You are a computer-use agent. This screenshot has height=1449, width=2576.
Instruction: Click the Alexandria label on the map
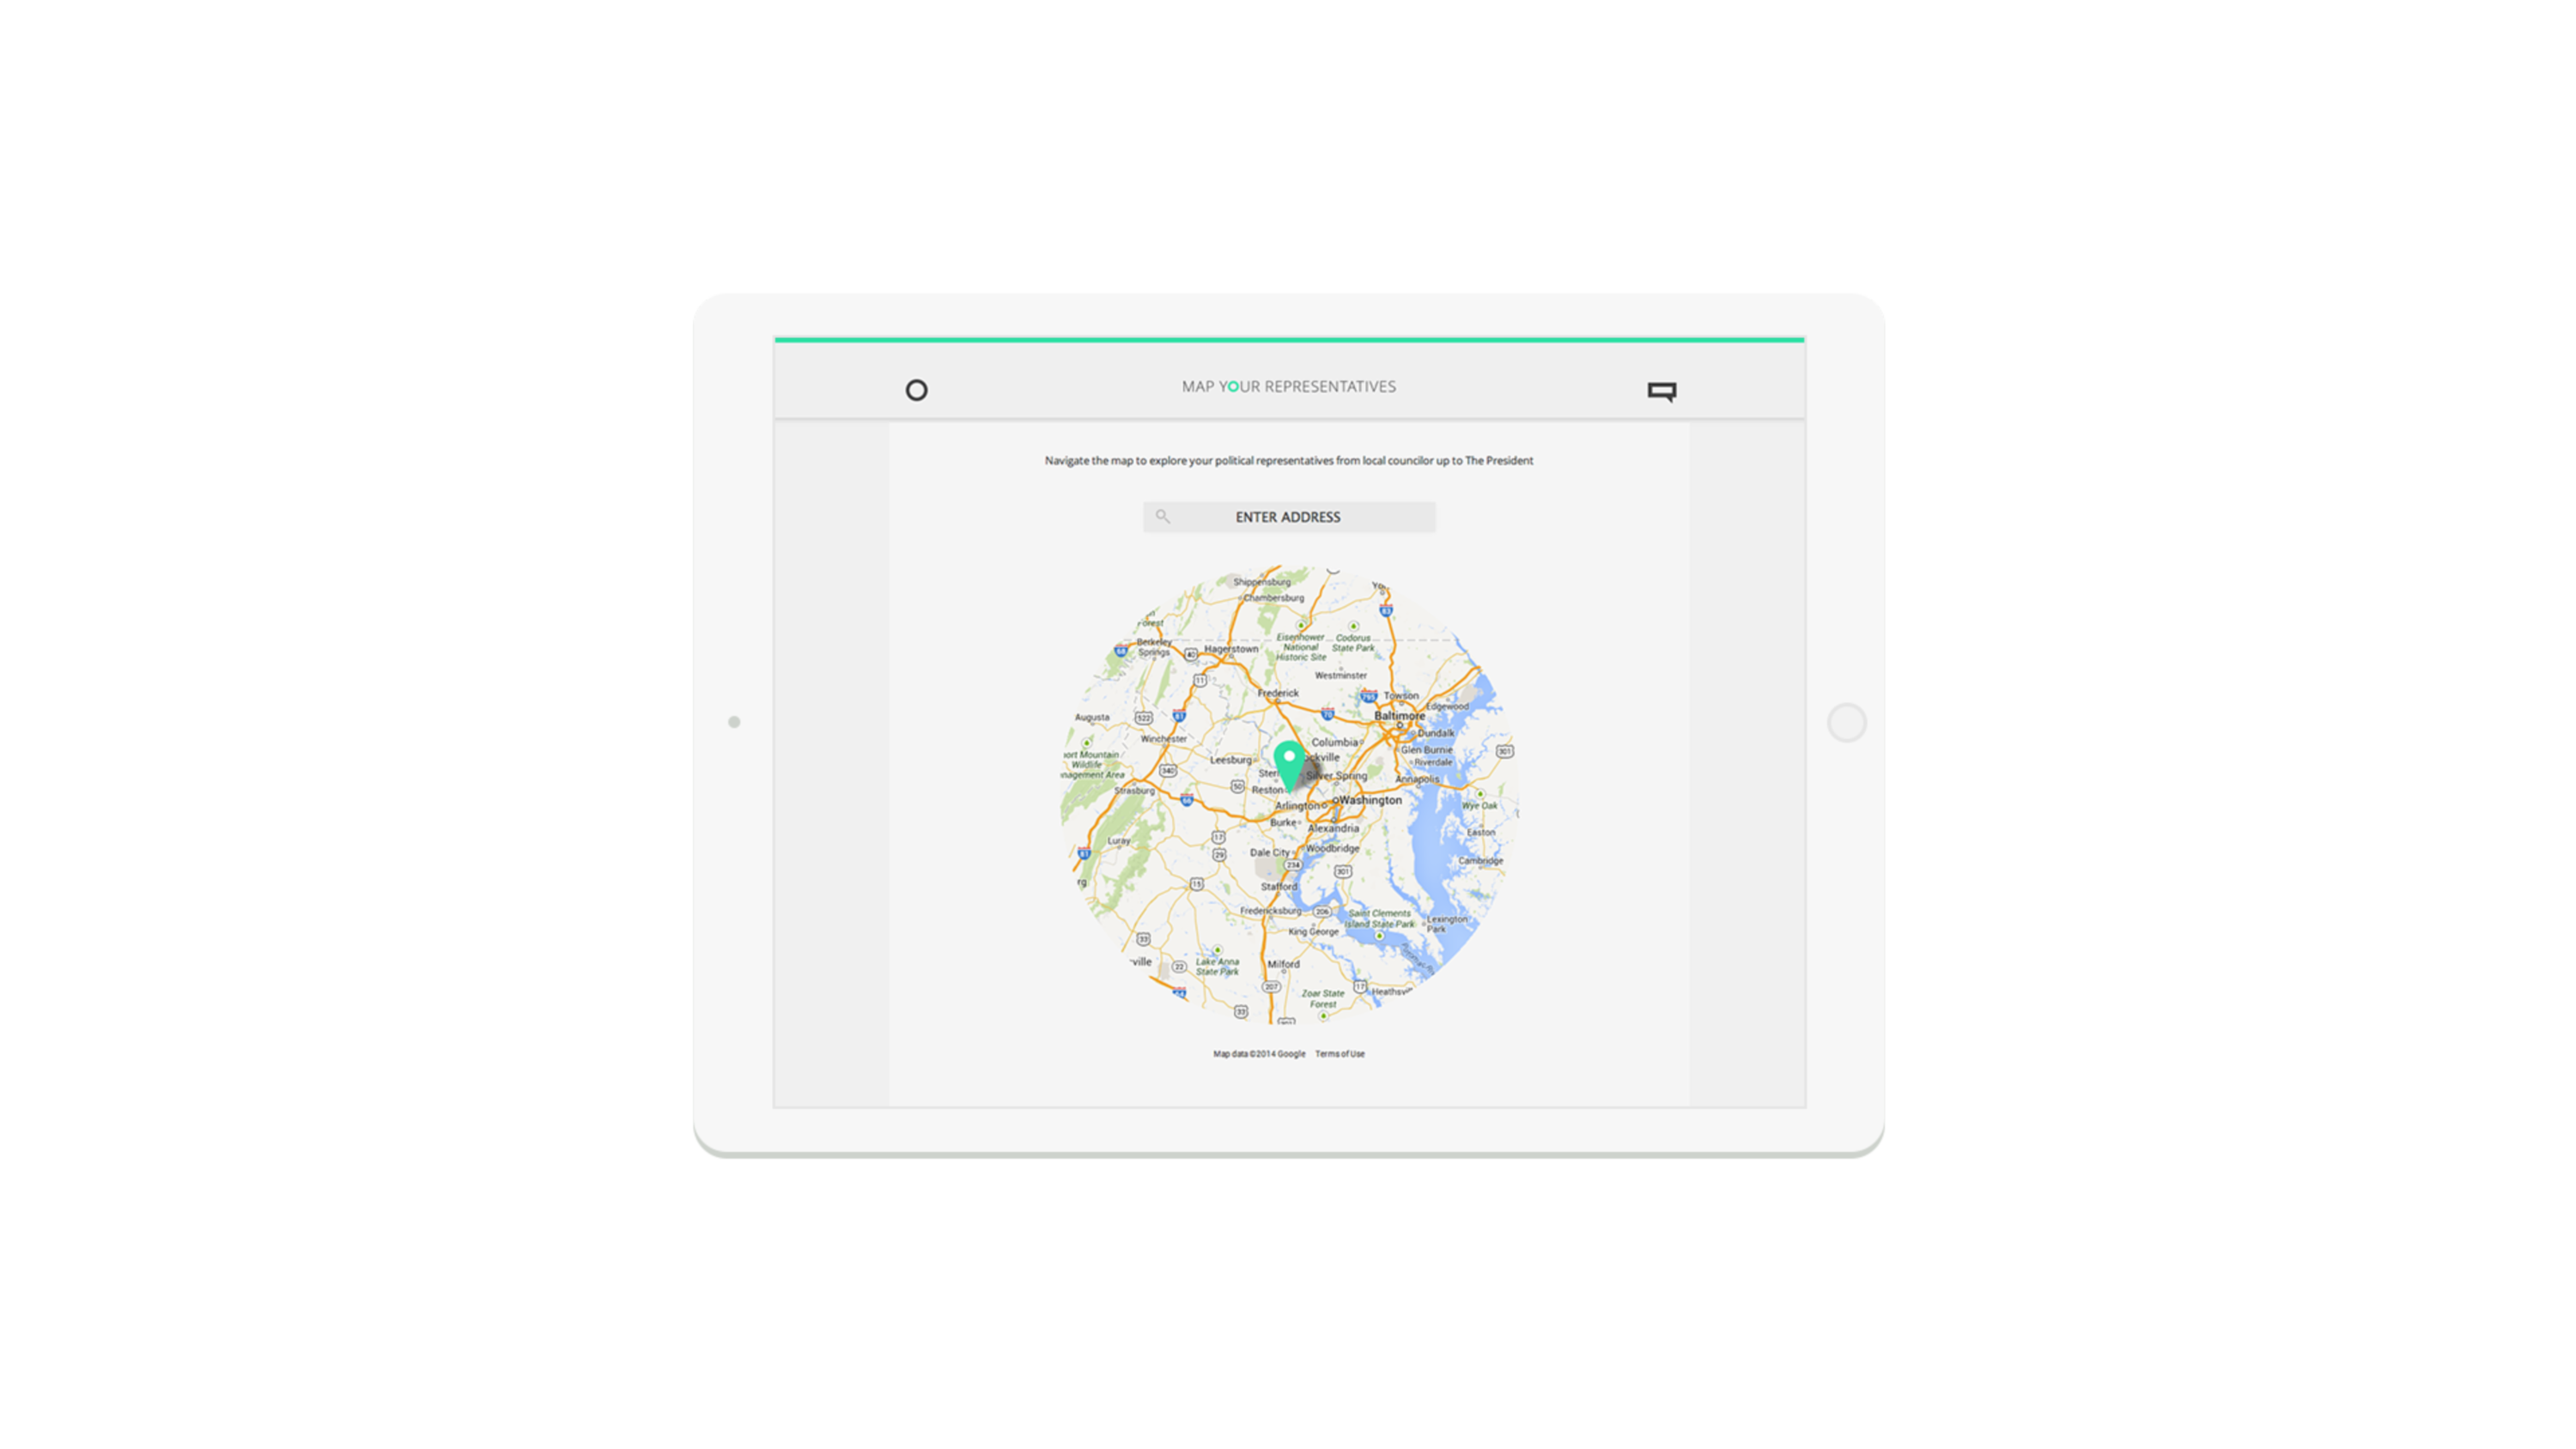1333,828
